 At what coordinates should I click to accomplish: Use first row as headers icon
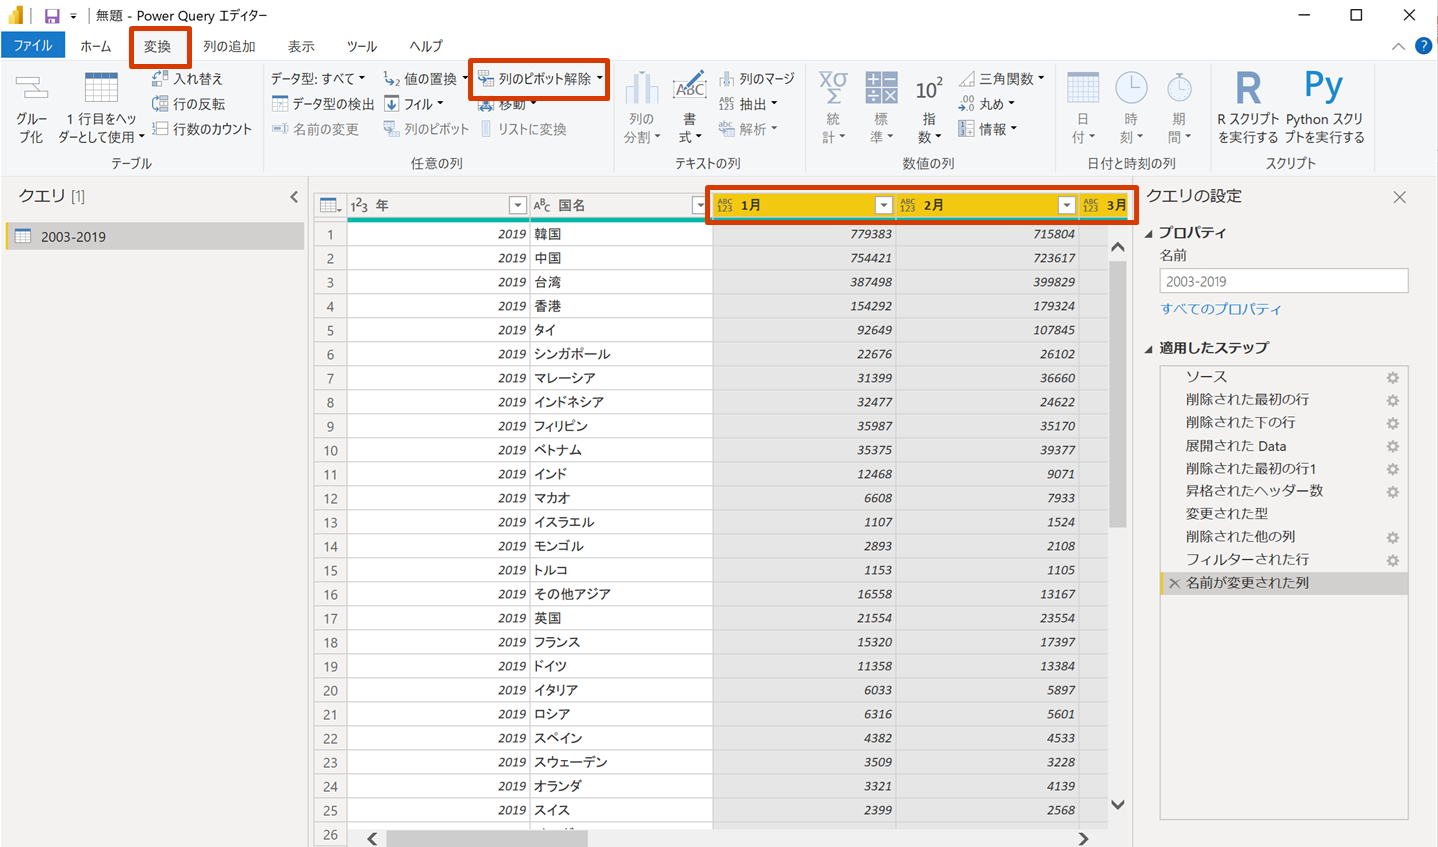coord(101,89)
